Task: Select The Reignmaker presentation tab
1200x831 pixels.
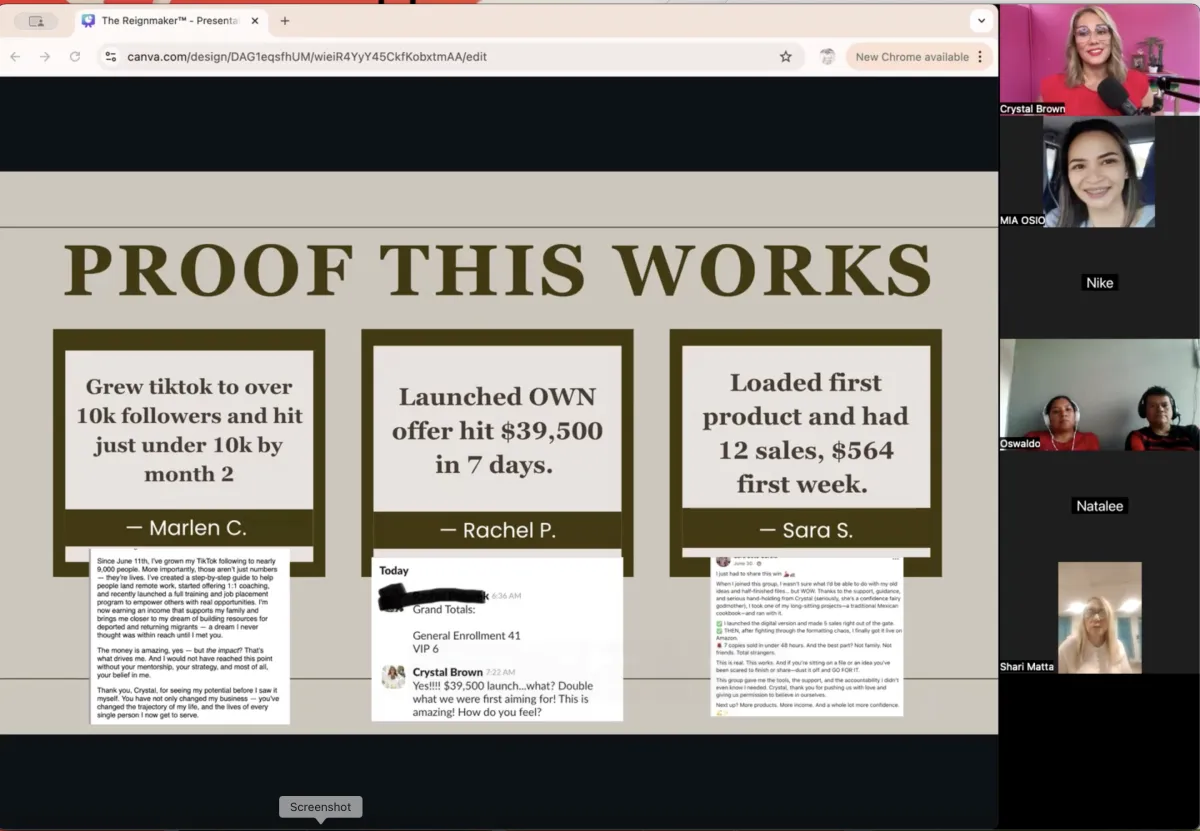Action: (165, 21)
